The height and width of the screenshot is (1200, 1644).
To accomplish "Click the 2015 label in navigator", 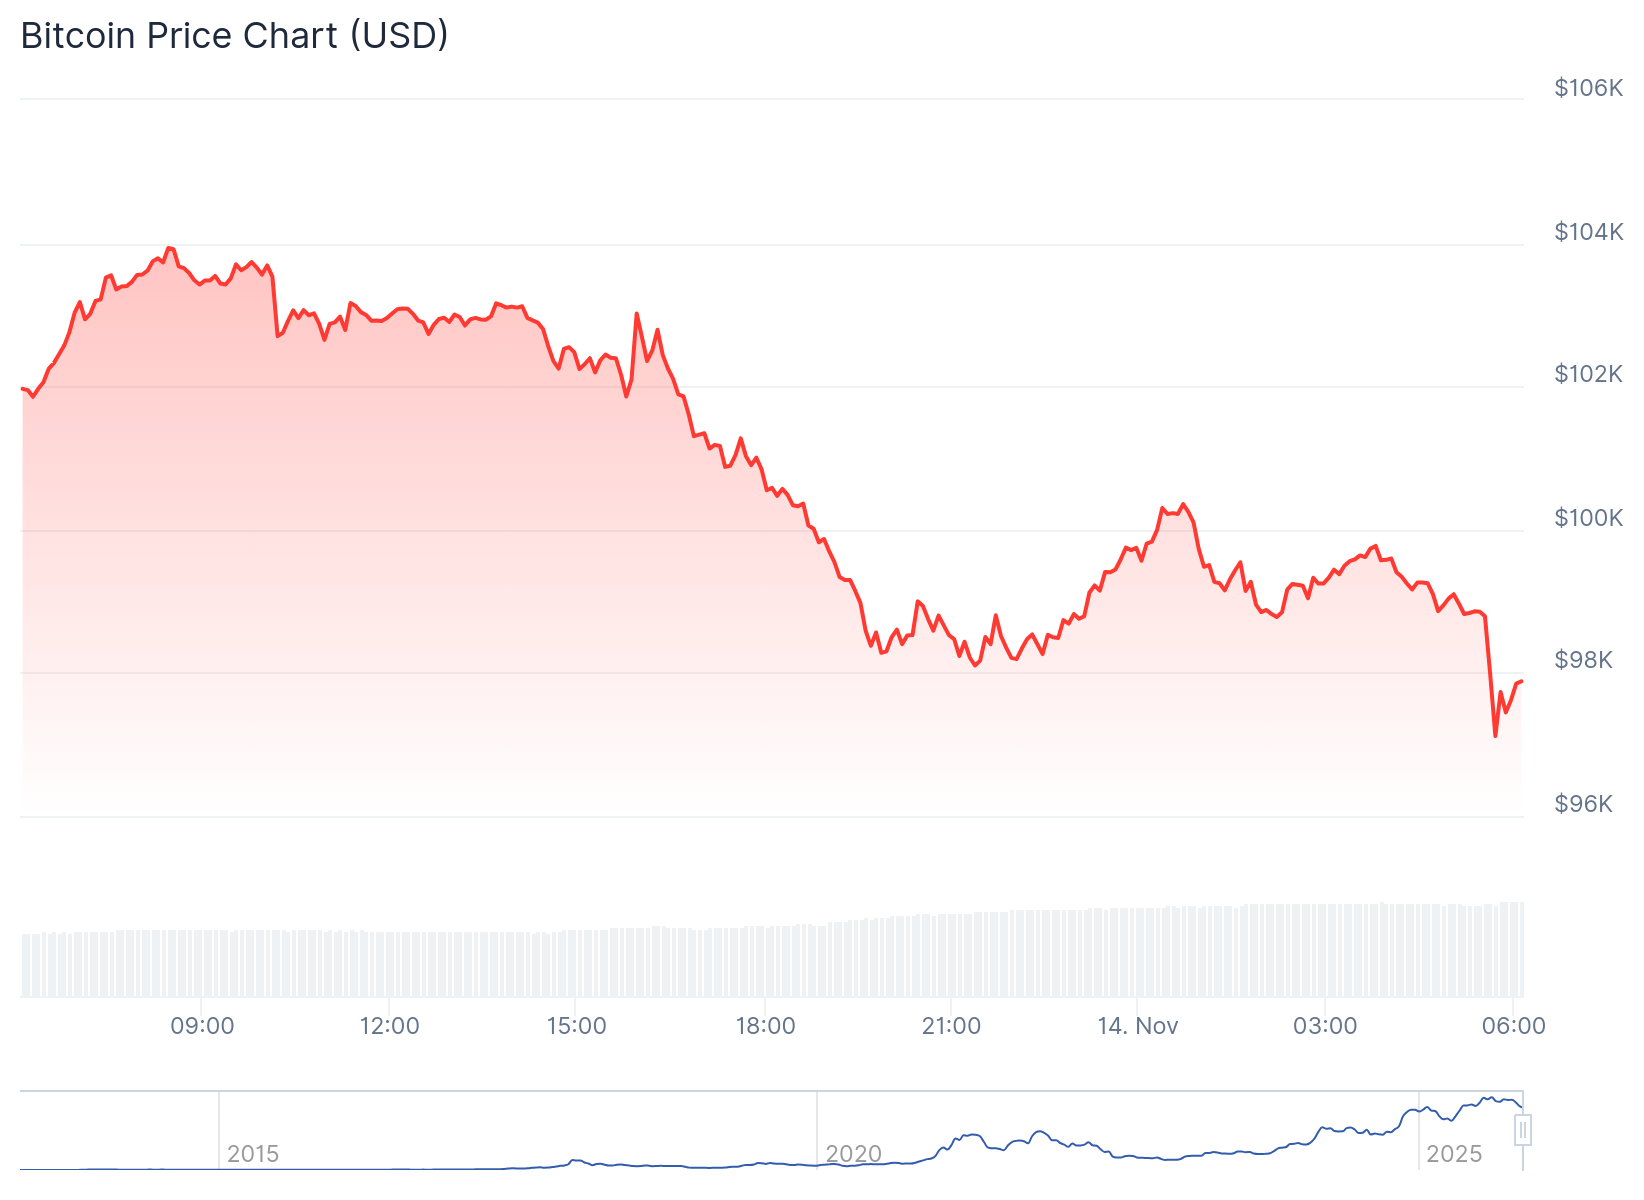I will click(253, 1154).
